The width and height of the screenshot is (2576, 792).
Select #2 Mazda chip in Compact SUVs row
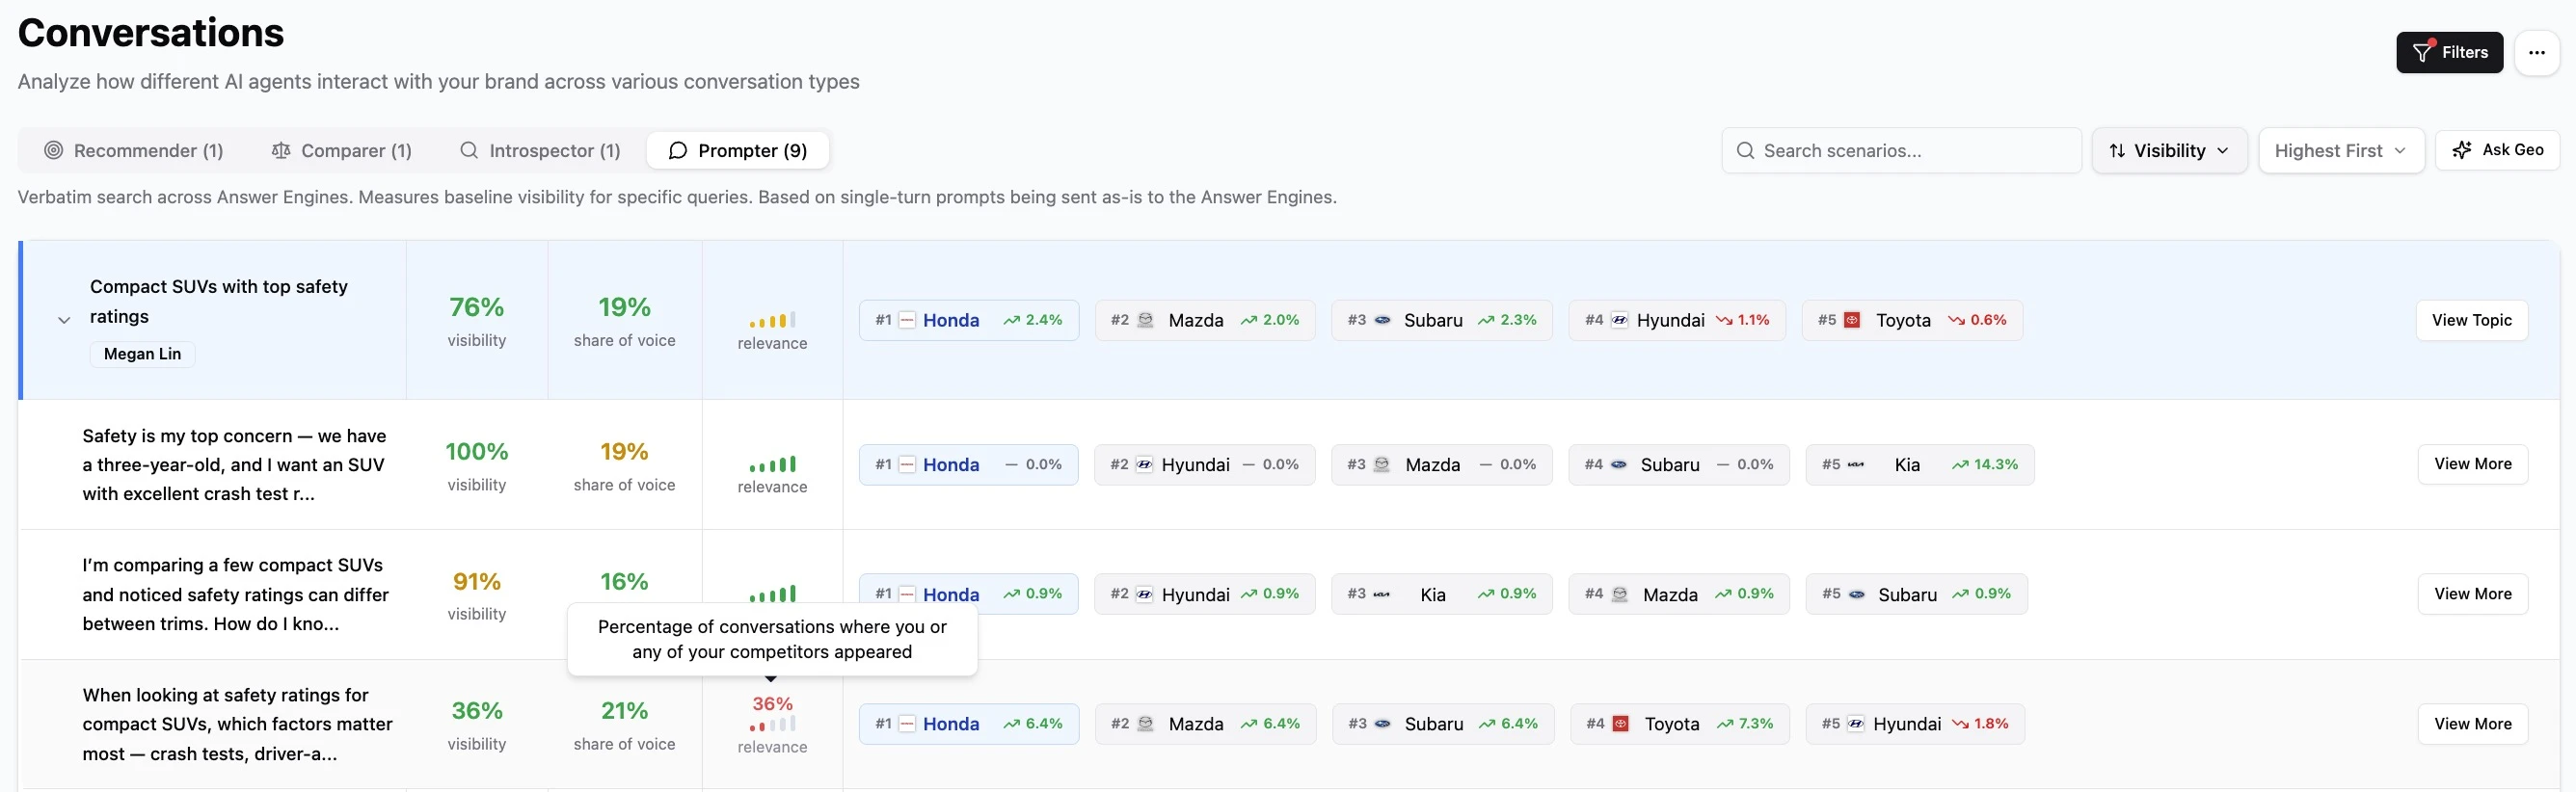click(x=1205, y=320)
